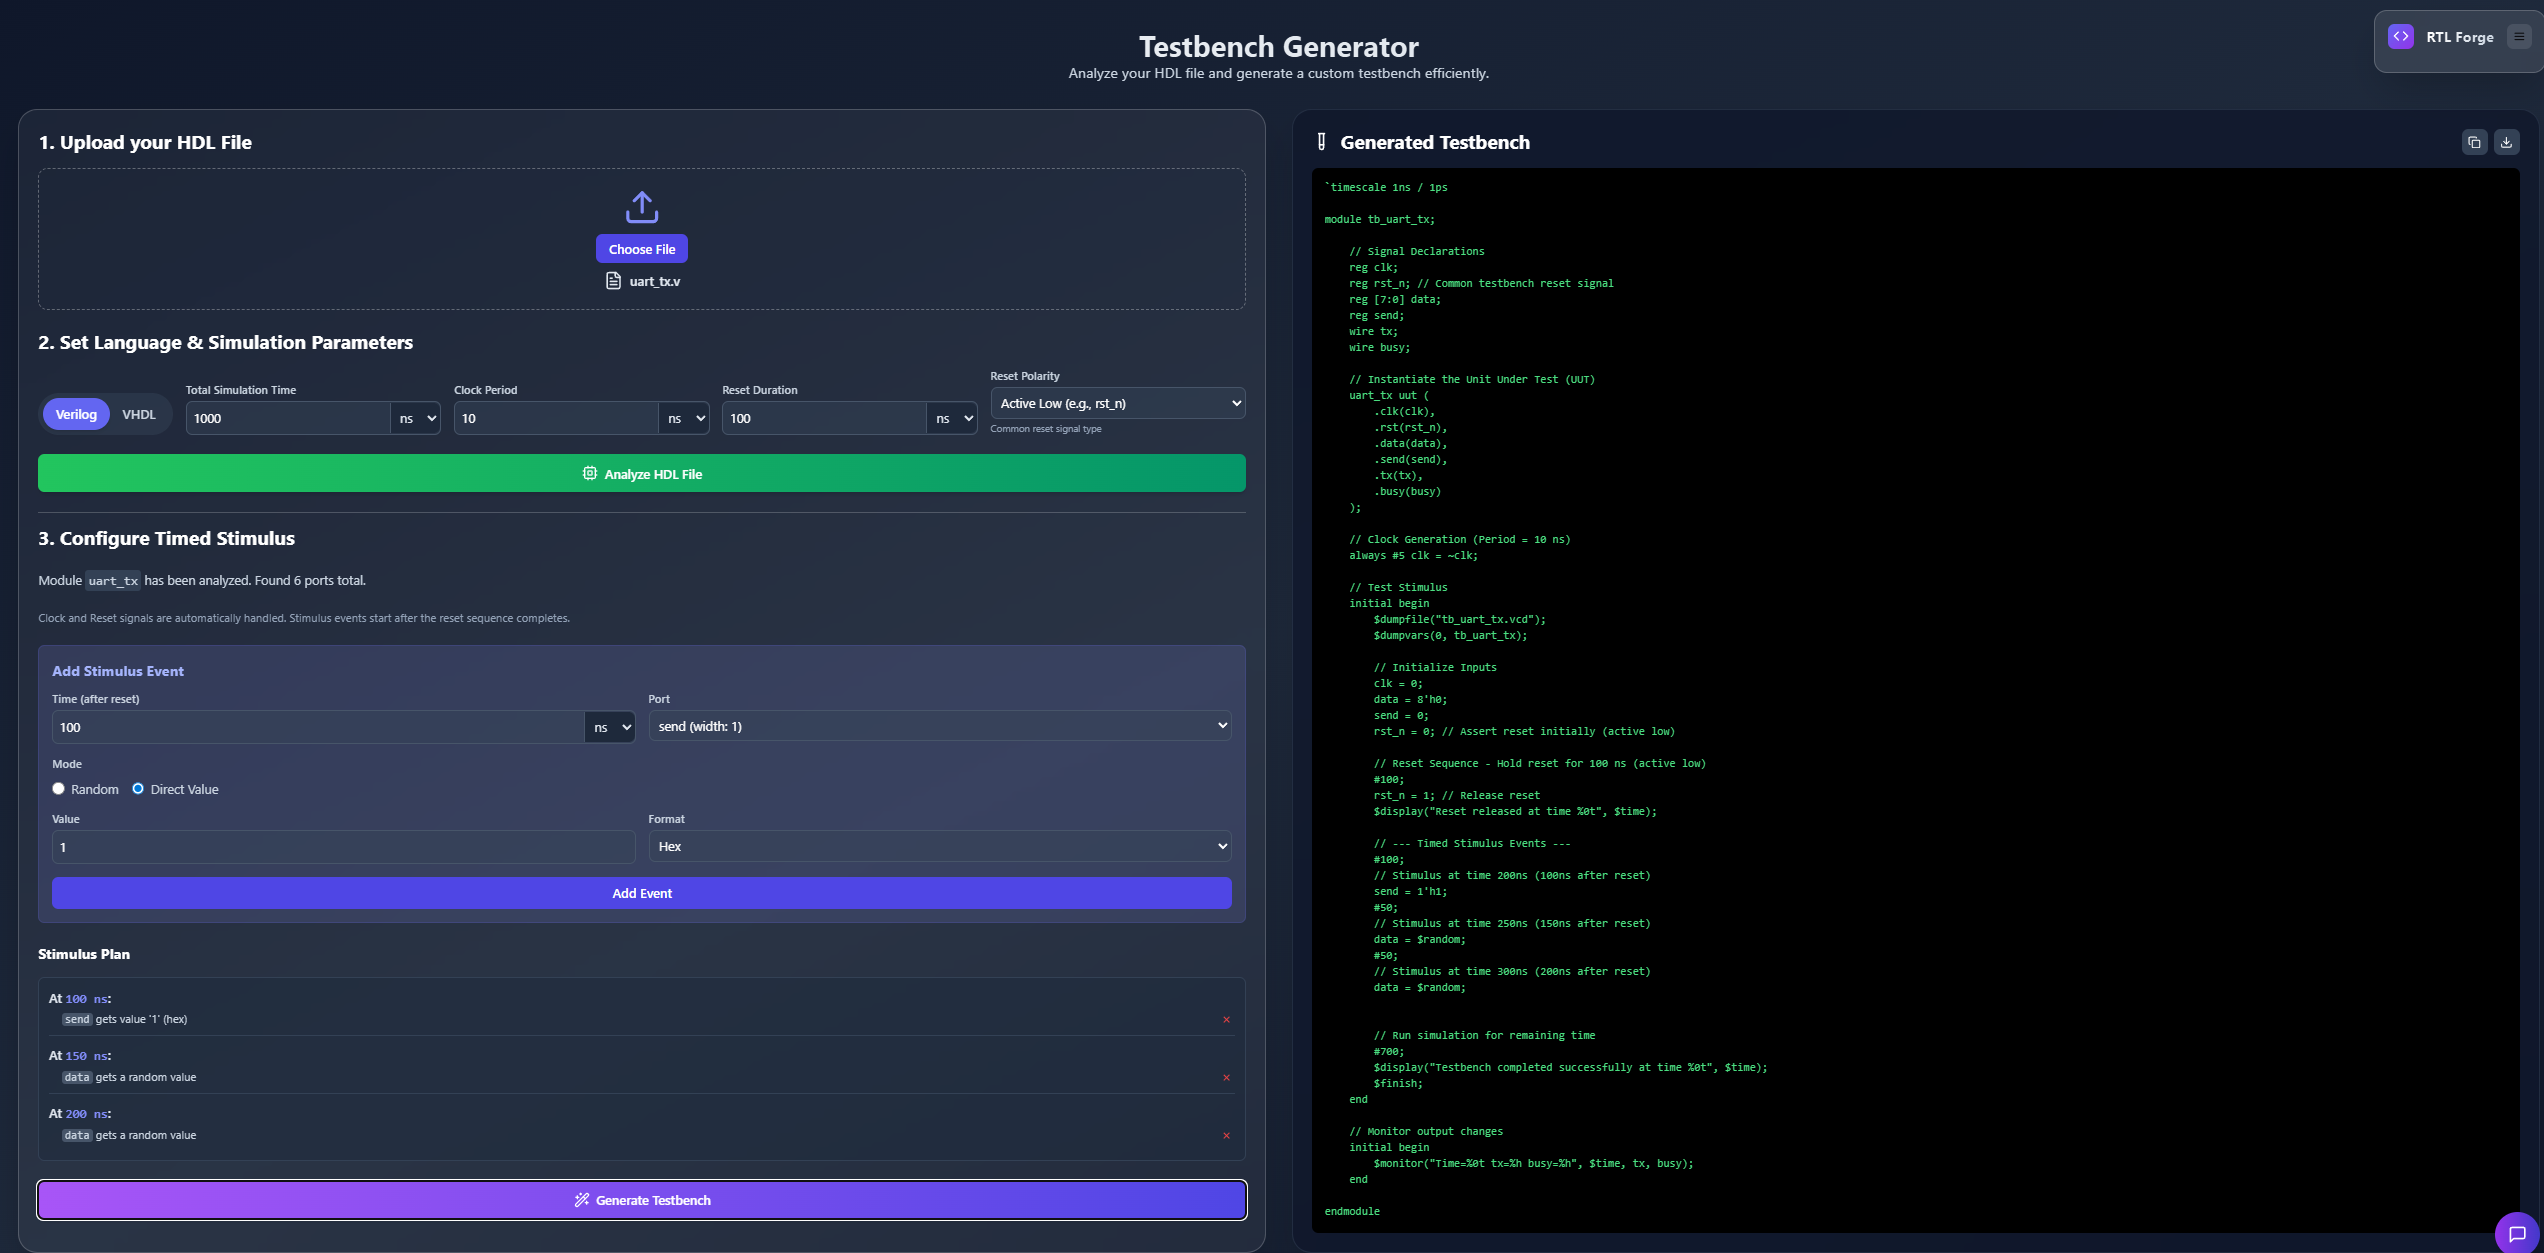
Task: Click the Reset Duration input field
Action: 824,418
